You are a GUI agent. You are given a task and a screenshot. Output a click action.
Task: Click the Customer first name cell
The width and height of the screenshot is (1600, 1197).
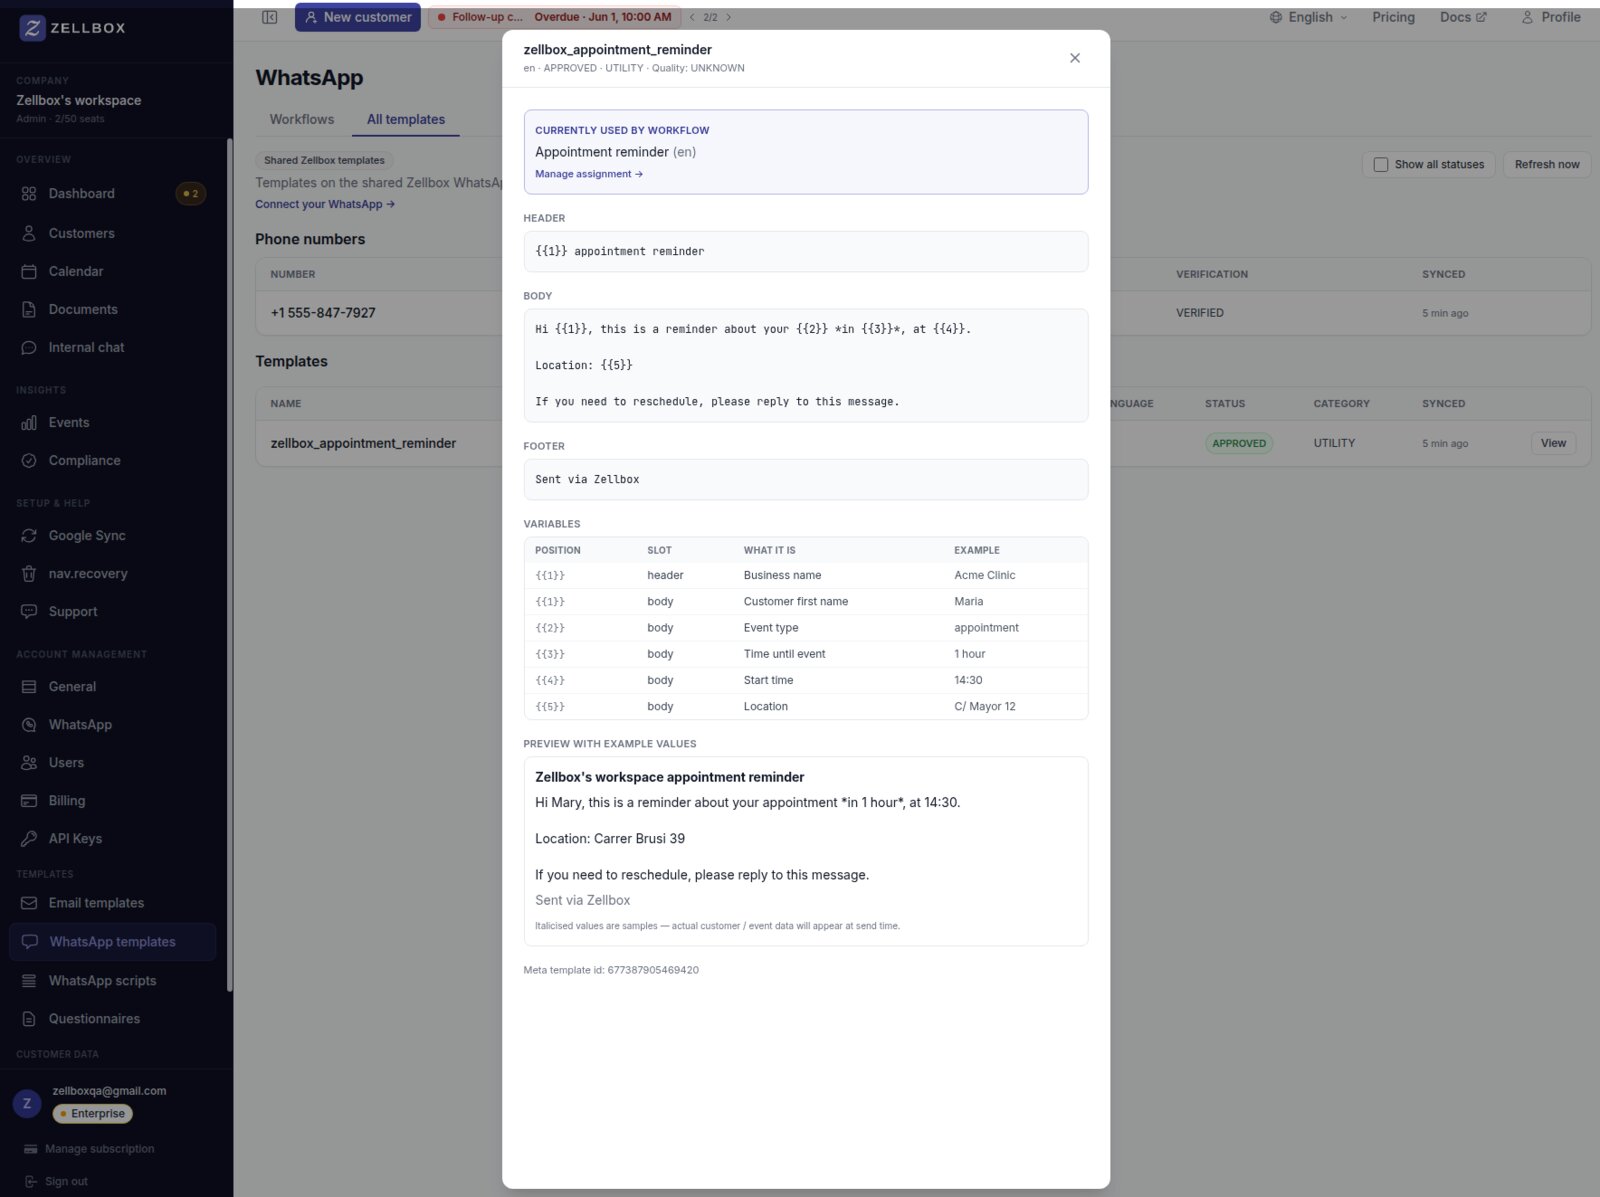pyautogui.click(x=795, y=601)
